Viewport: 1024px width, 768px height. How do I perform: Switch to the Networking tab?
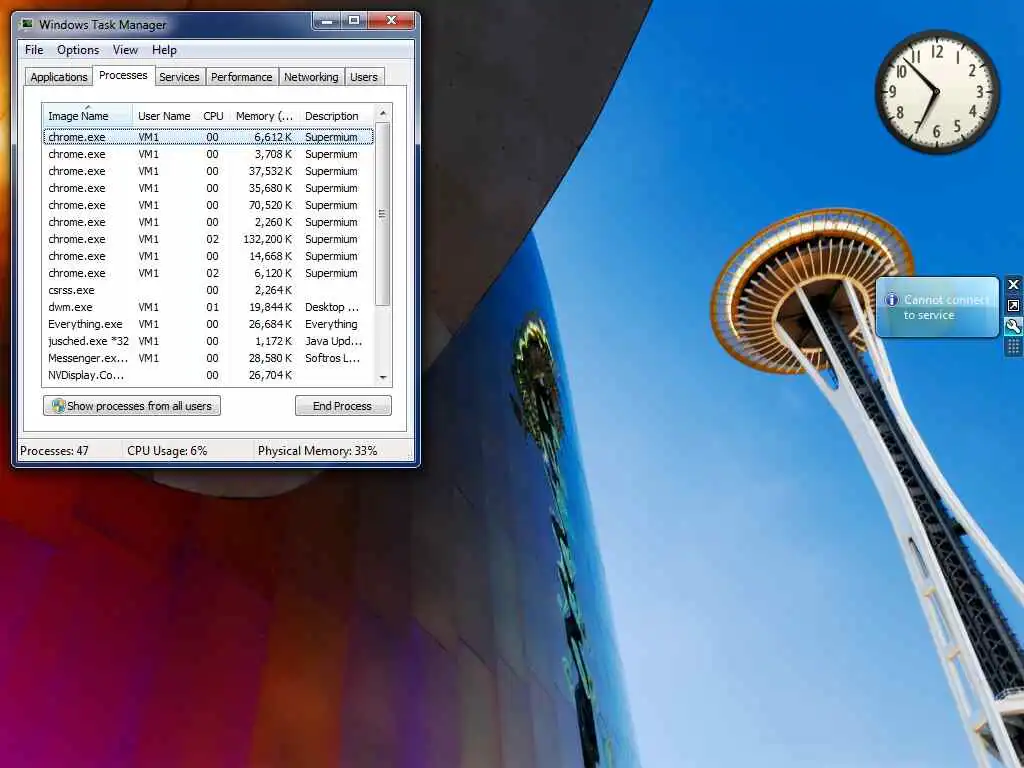[x=312, y=77]
